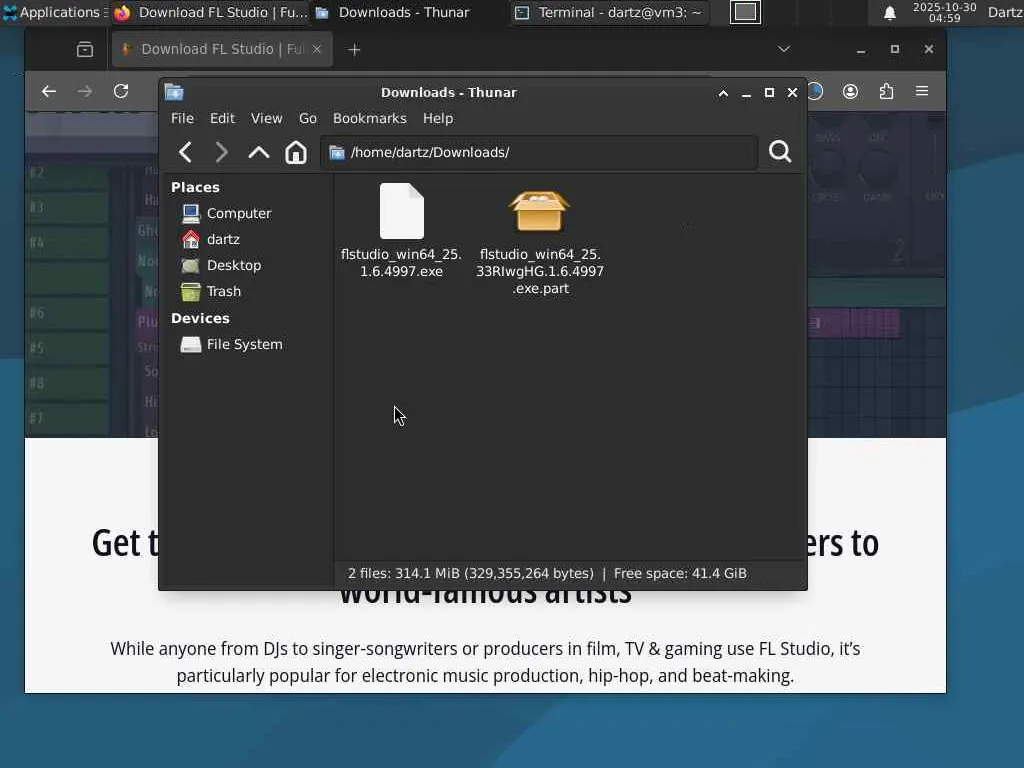Screen dimensions: 1024x768
Task: Minimize the Firefox window
Action: (x=861, y=50)
